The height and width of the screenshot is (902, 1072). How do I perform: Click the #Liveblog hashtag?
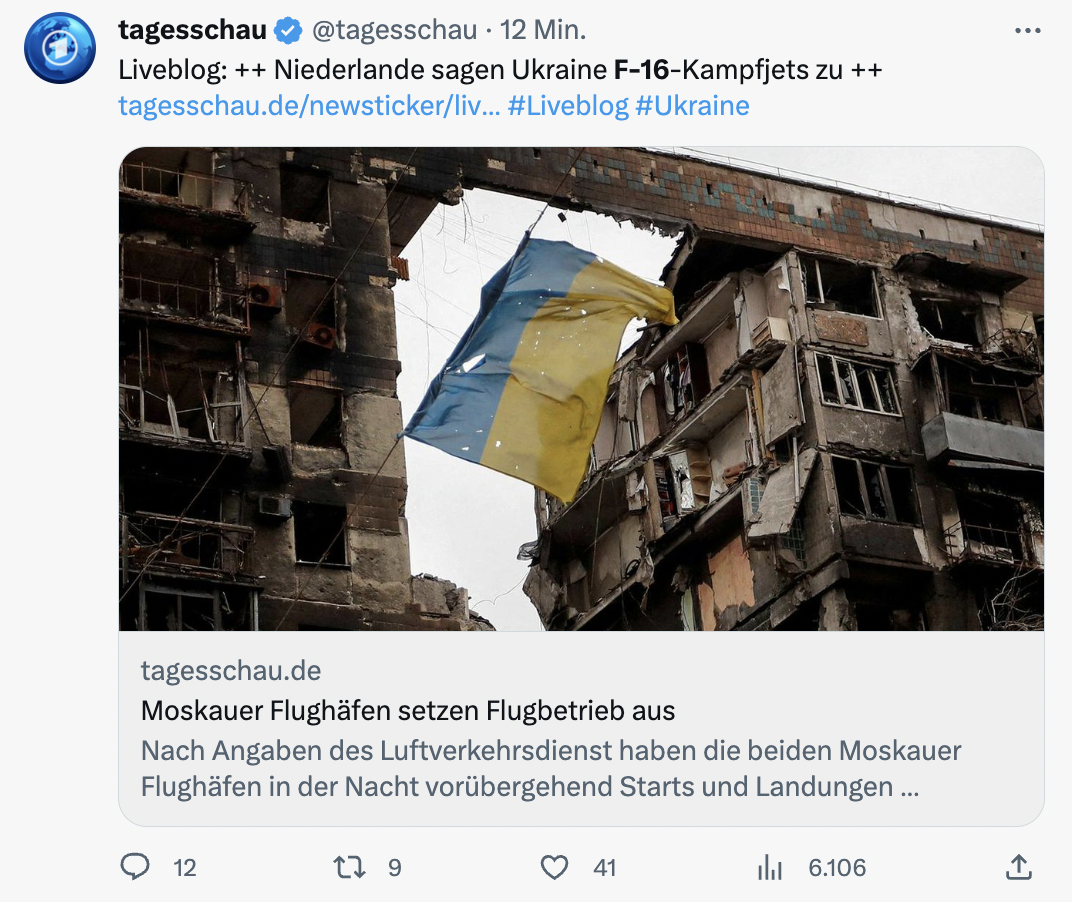[x=568, y=106]
